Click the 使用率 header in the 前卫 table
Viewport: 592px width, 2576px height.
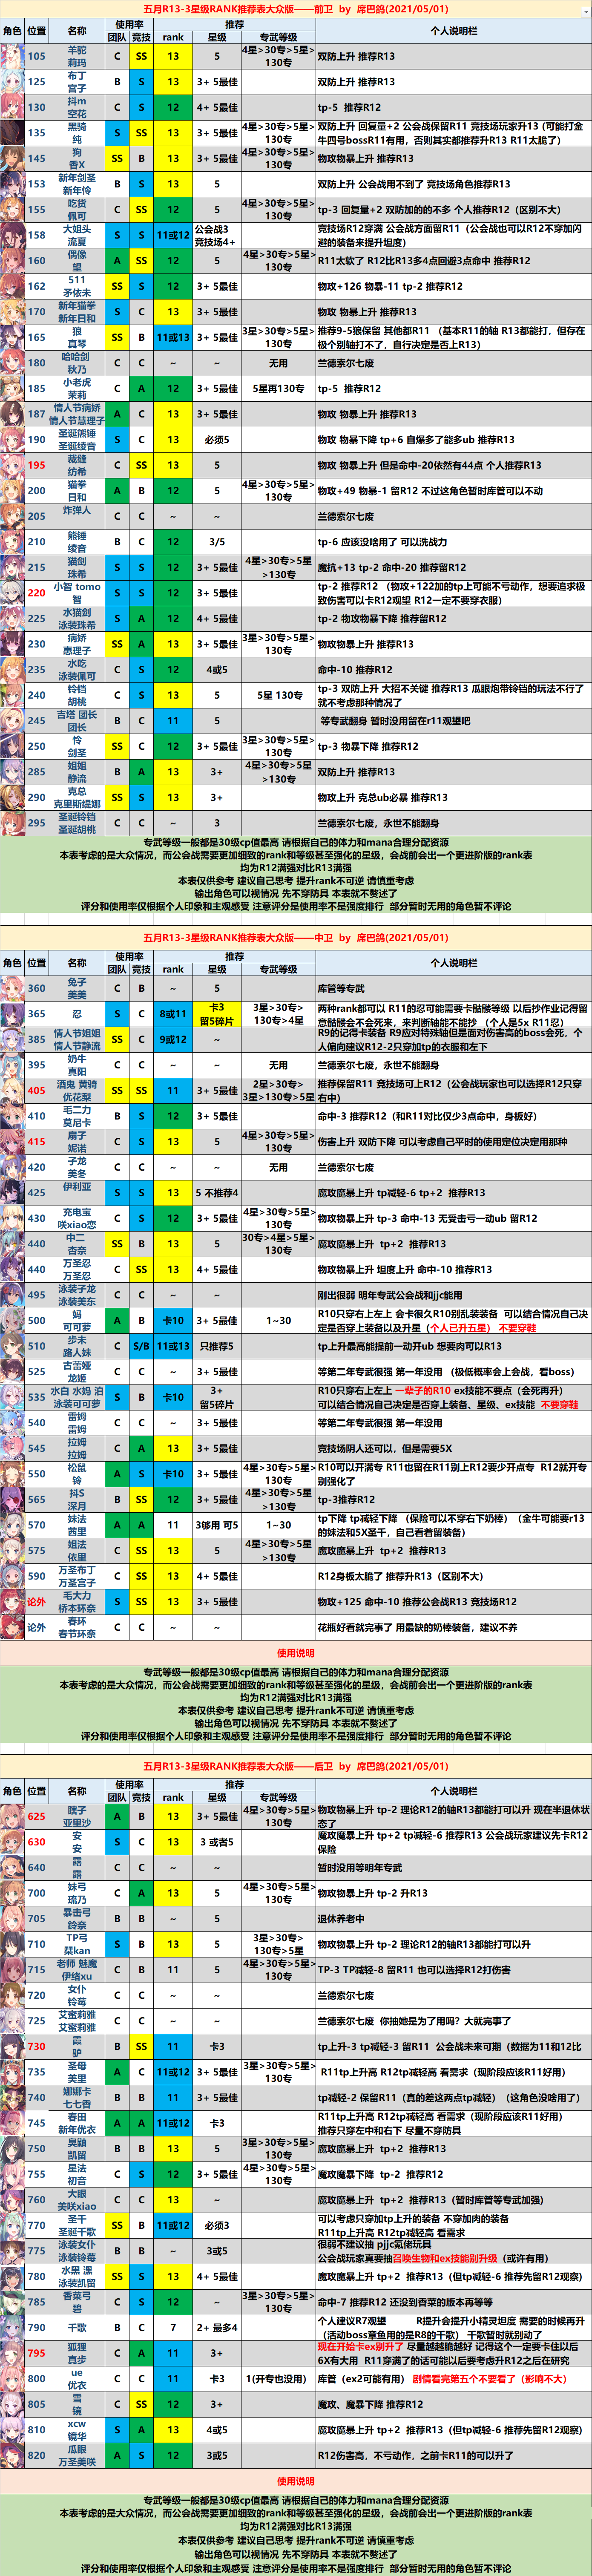129,25
